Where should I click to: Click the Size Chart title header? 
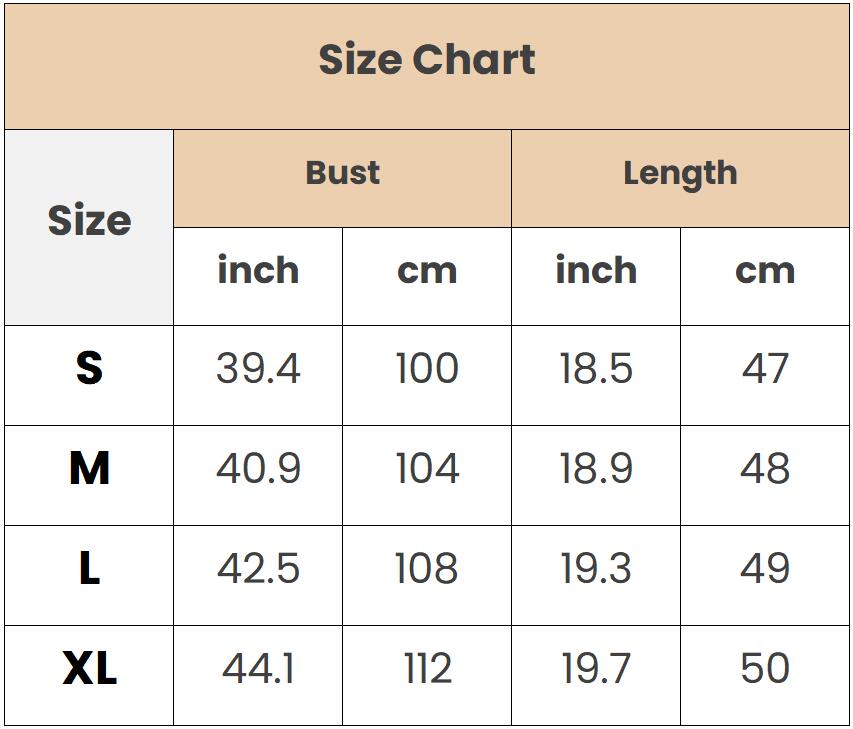(426, 67)
